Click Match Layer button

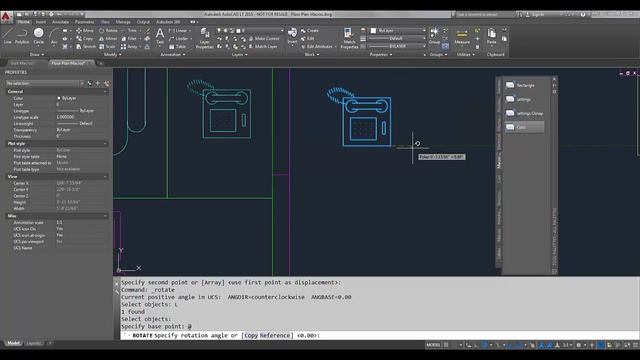coord(262,47)
